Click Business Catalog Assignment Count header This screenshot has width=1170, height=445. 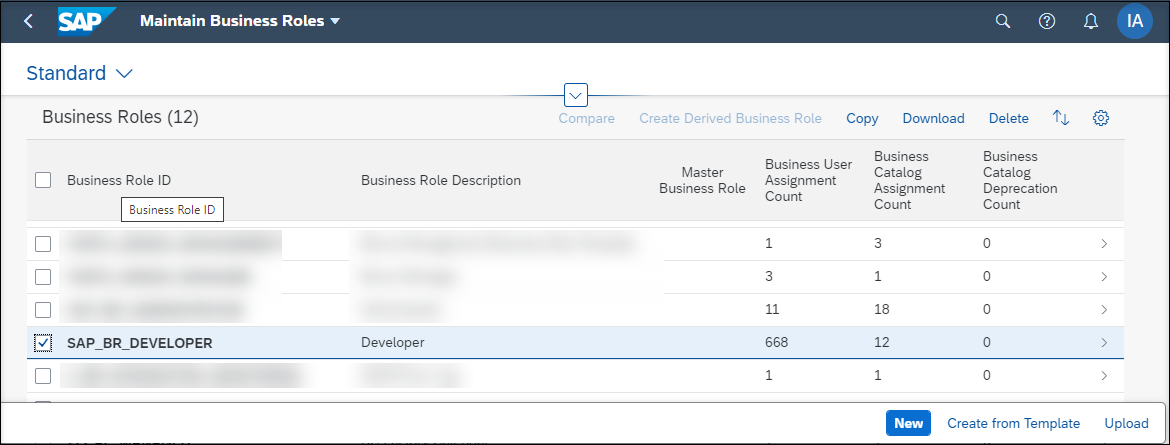pyautogui.click(x=911, y=180)
